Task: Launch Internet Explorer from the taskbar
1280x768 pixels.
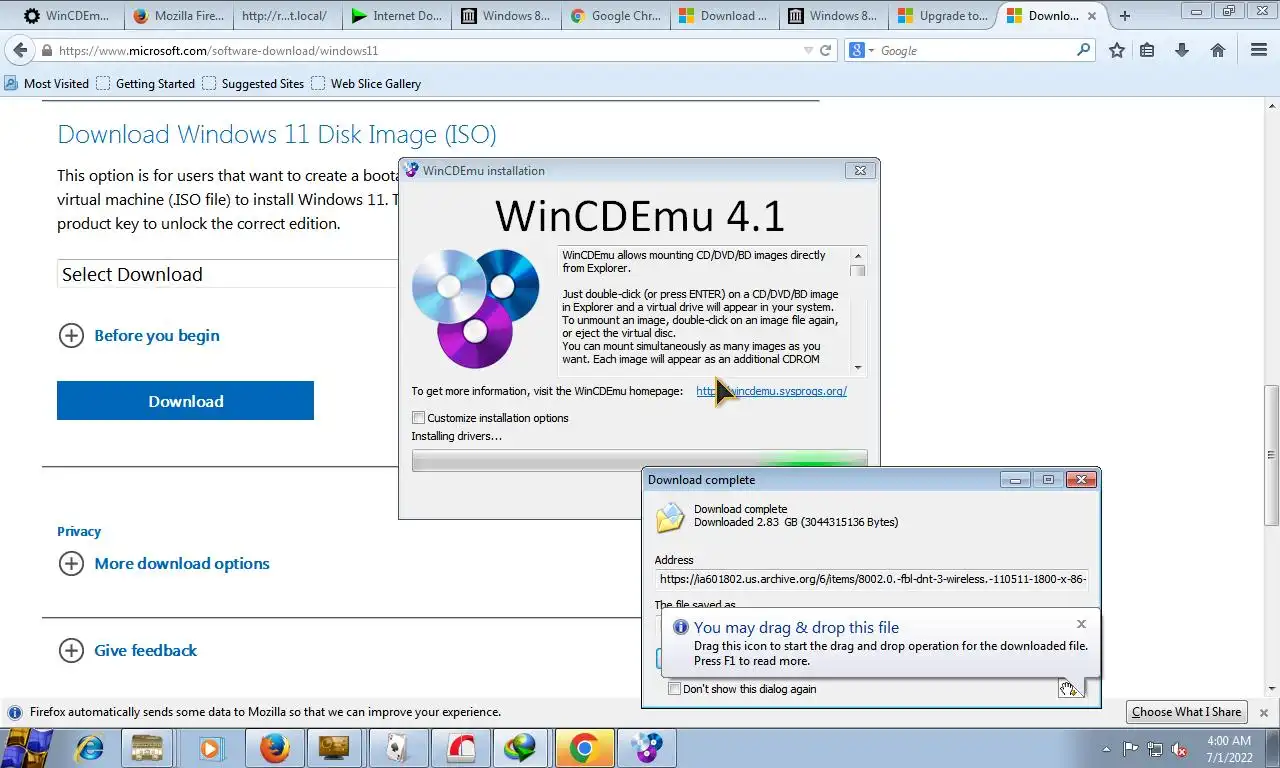Action: click(89, 748)
